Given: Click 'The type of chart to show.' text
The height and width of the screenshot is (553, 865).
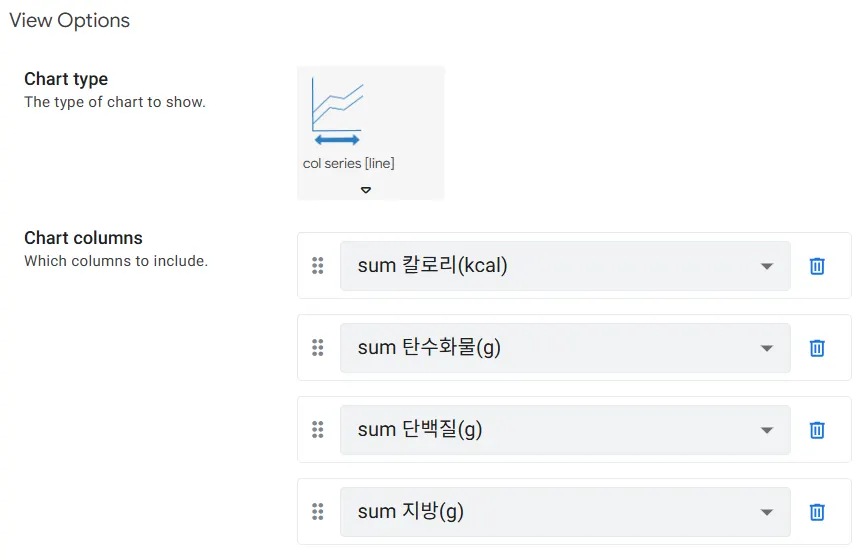Looking at the screenshot, I should click(x=115, y=102).
